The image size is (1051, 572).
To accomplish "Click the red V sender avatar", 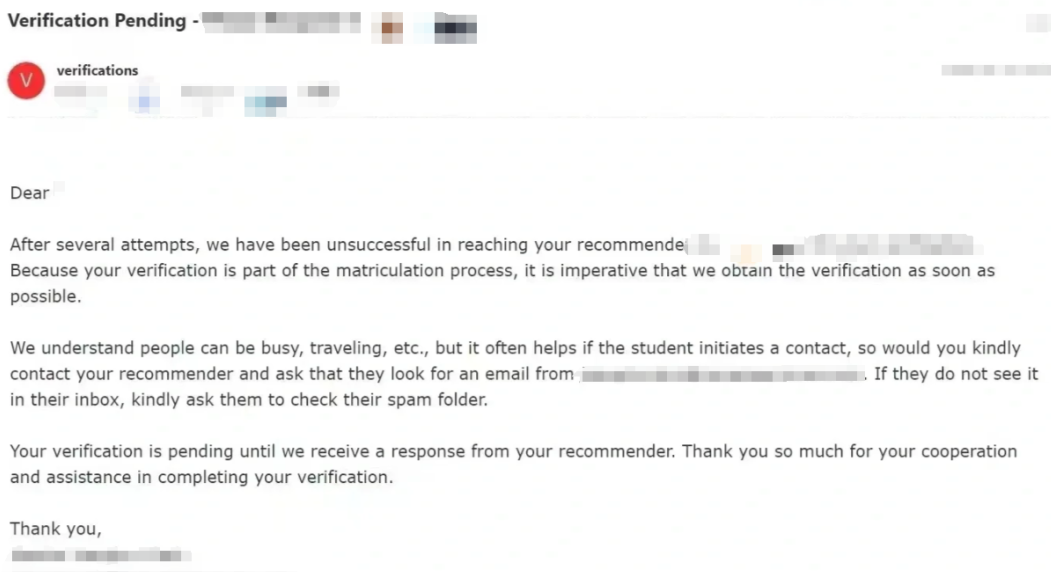I will coord(26,80).
